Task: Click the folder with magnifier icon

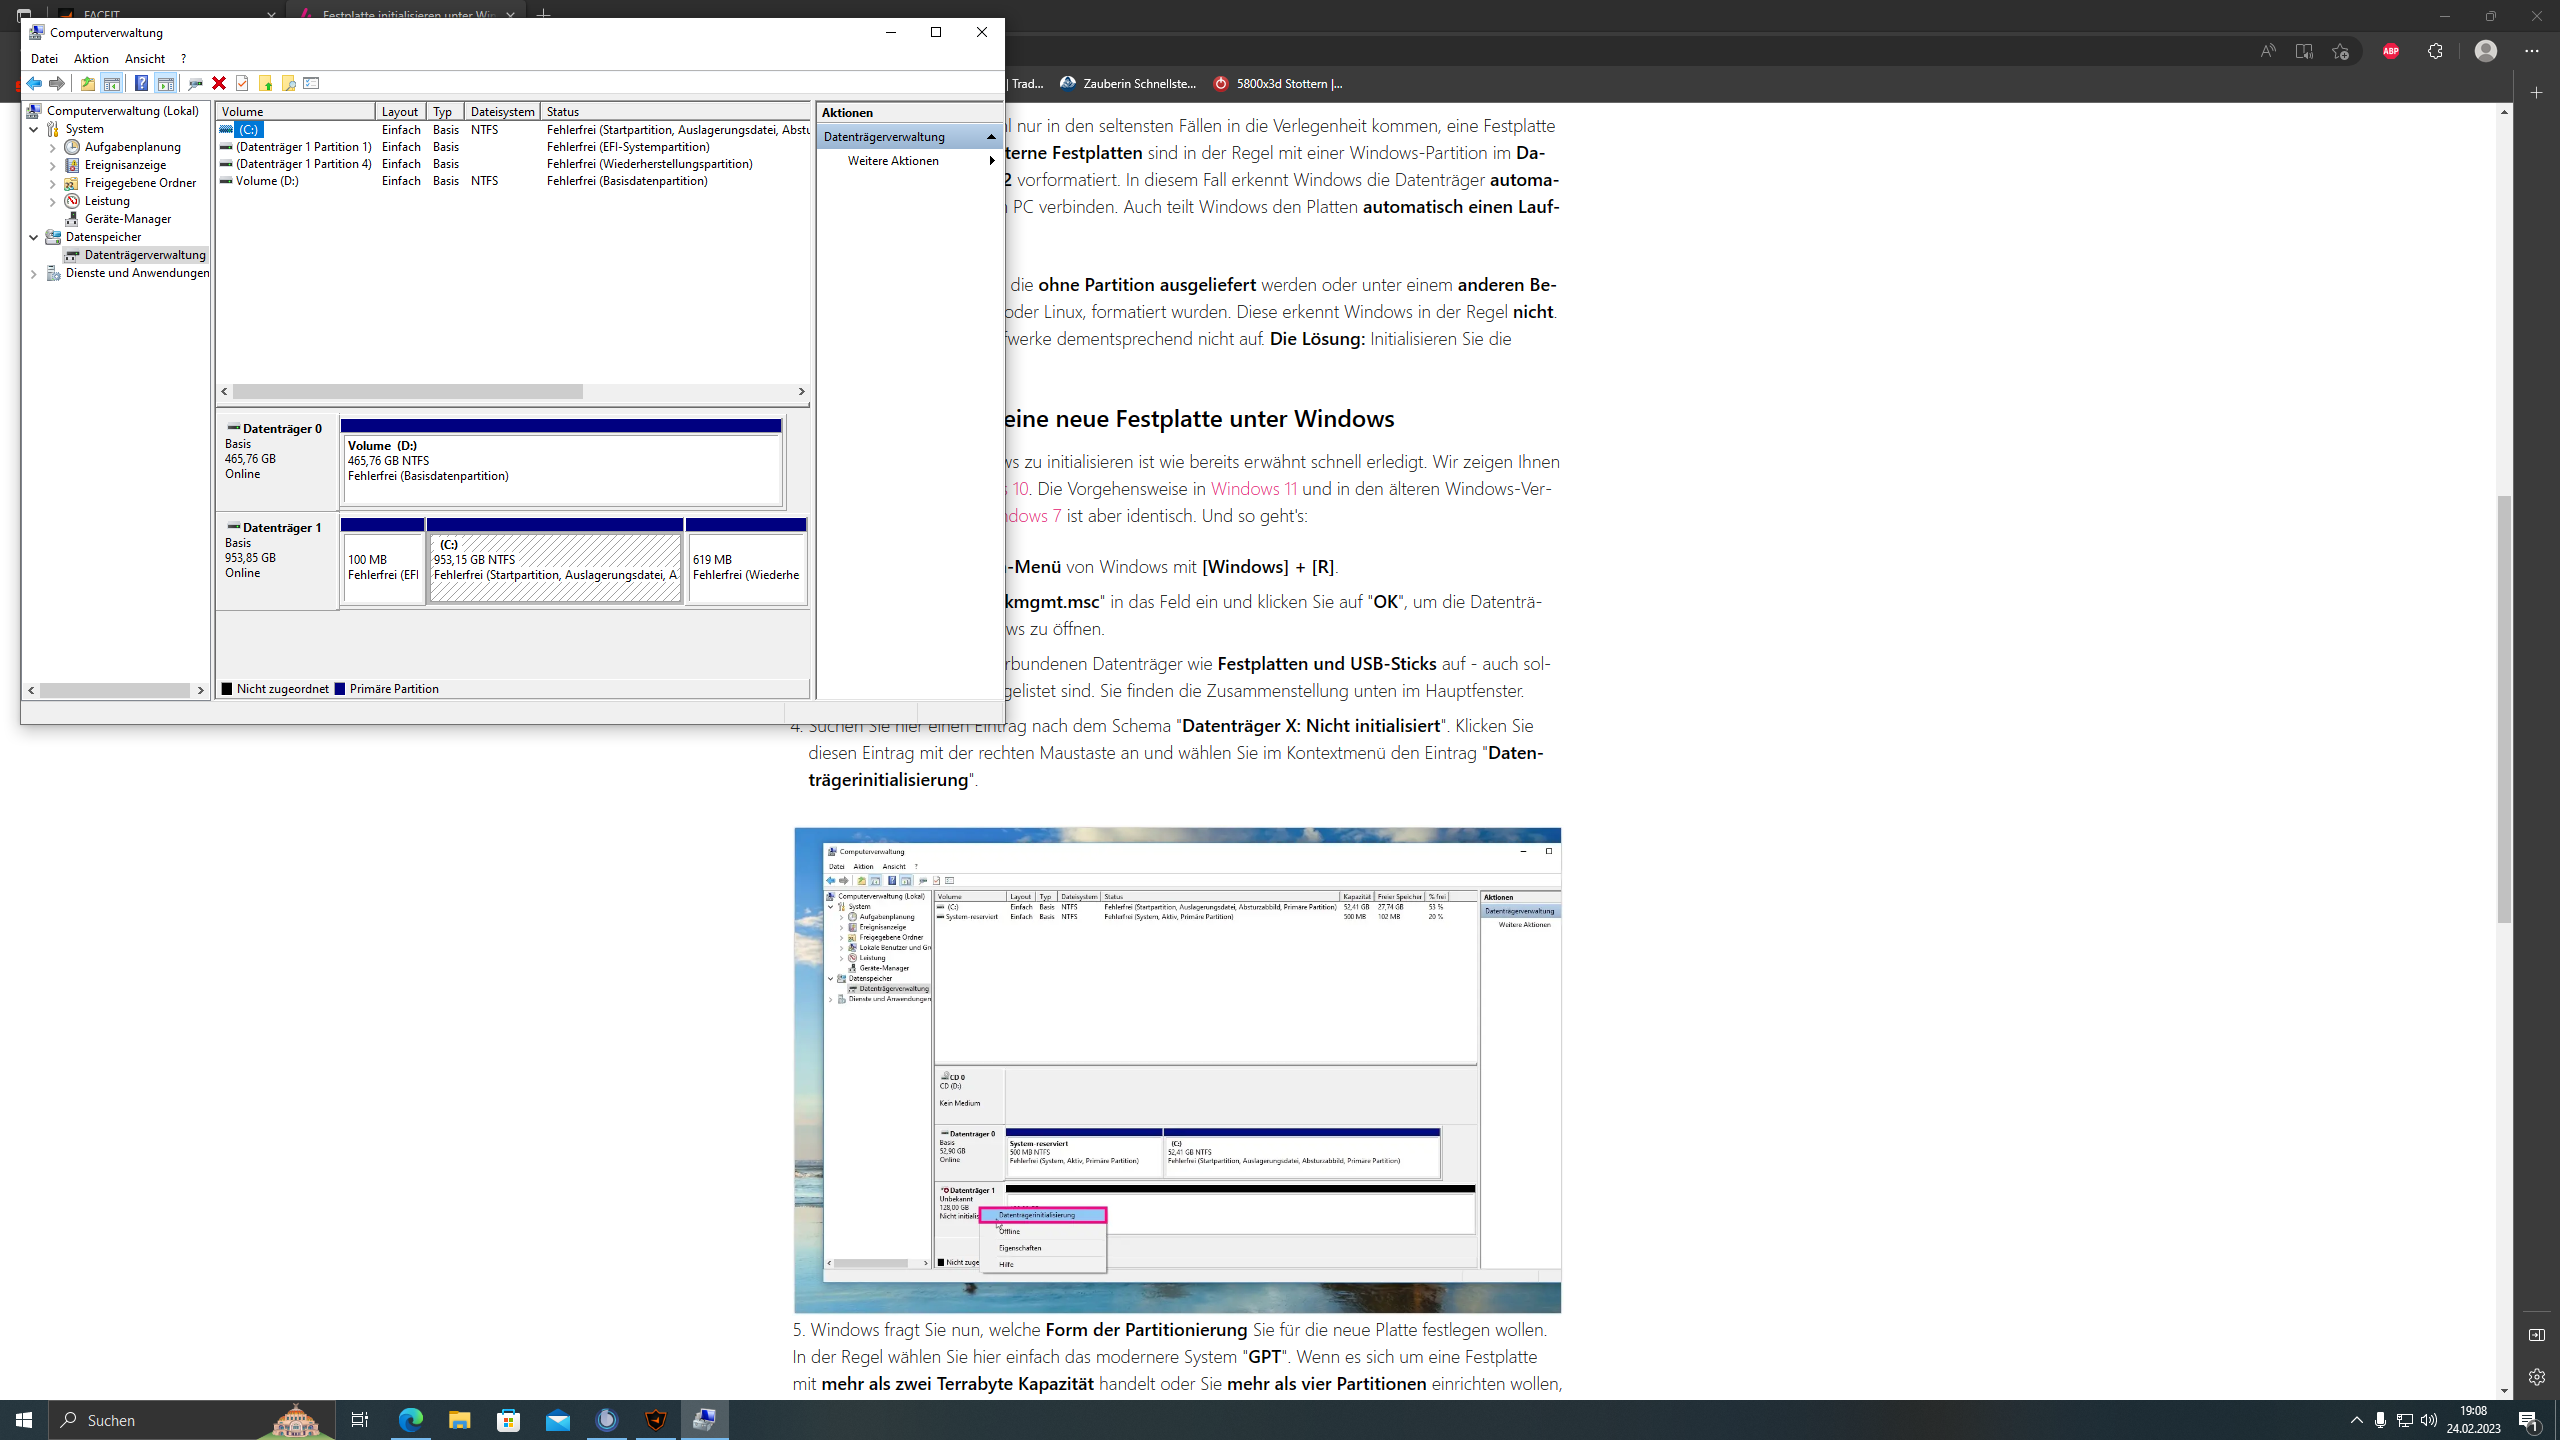Action: 288,83
